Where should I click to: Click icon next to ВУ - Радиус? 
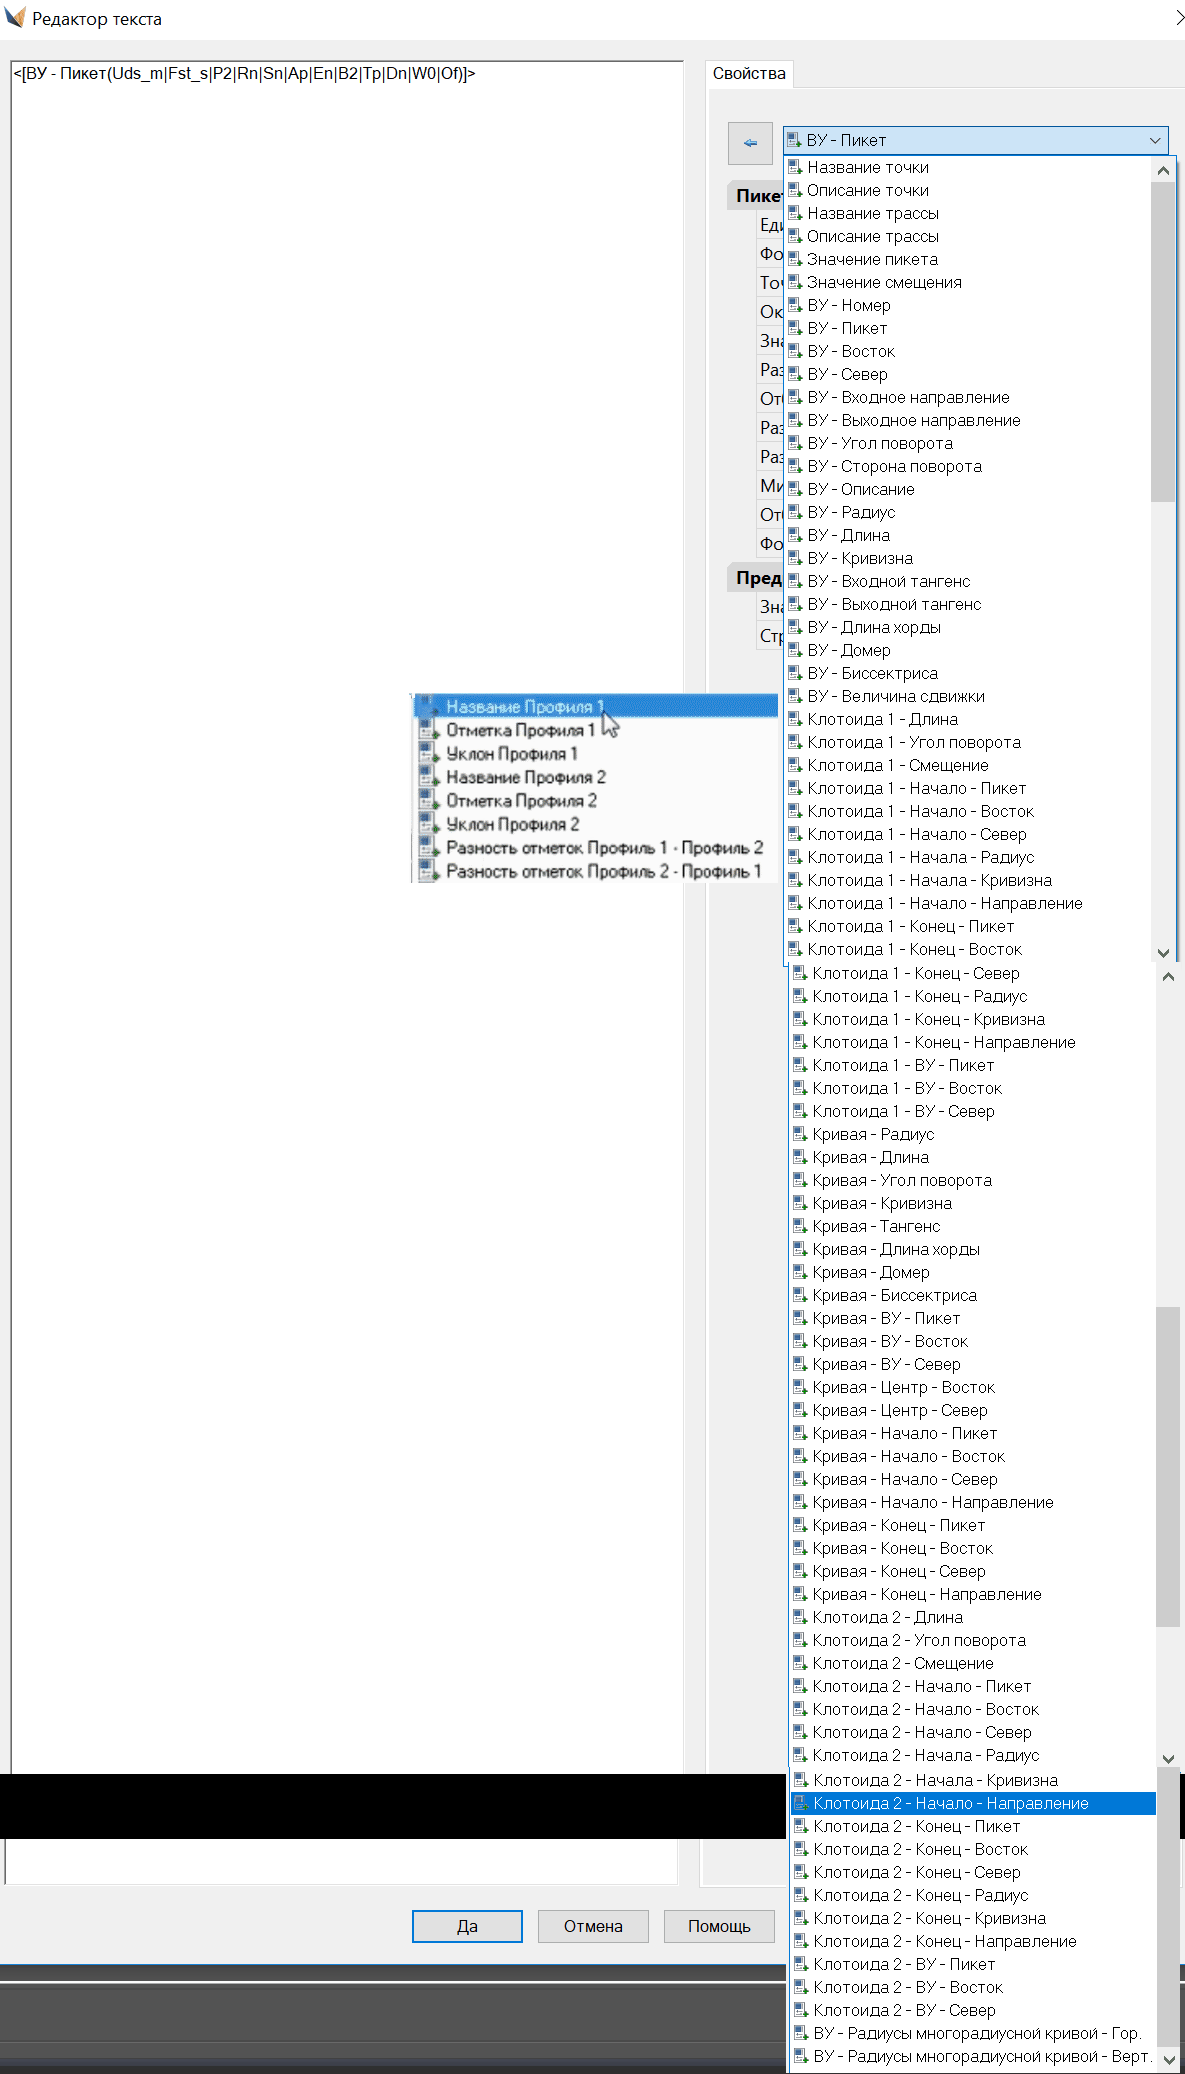795,512
